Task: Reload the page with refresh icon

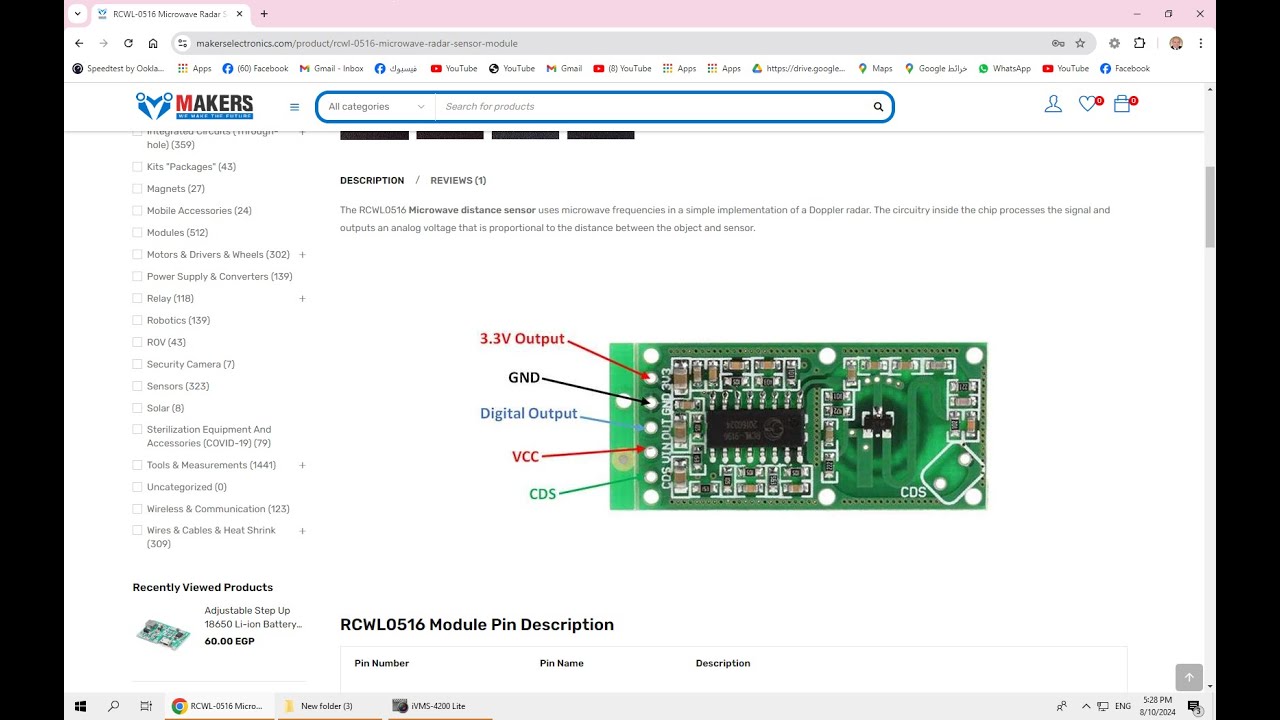Action: [128, 43]
